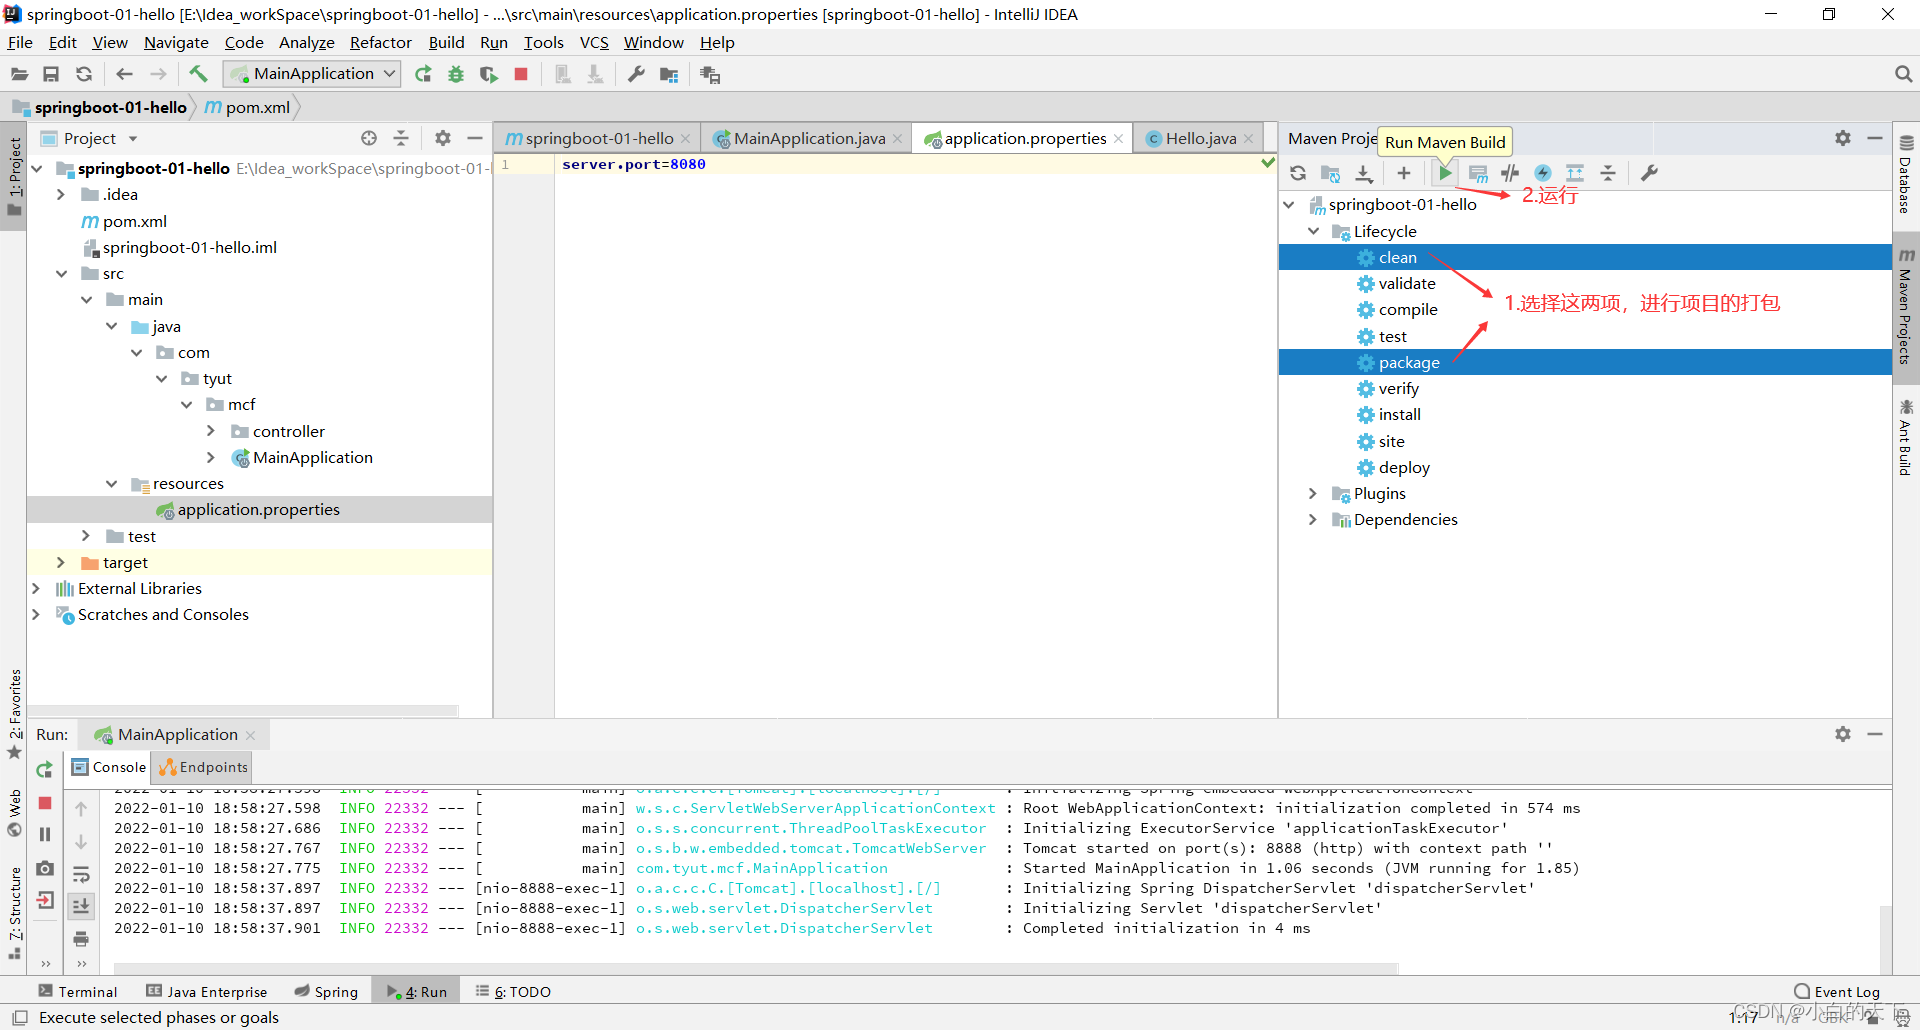Image resolution: width=1920 pixels, height=1030 pixels.
Task: Open Java Enterprise tool window
Action: pos(207,992)
